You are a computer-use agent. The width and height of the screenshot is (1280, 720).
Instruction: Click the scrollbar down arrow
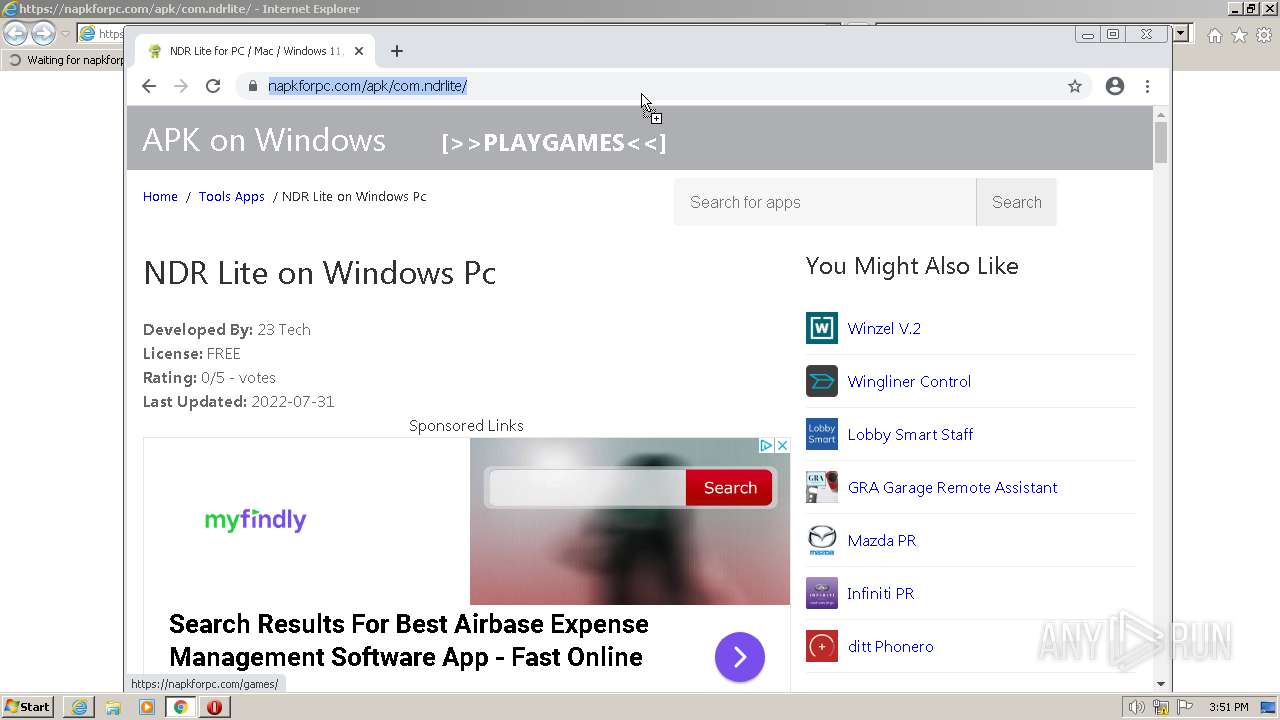point(1161,684)
